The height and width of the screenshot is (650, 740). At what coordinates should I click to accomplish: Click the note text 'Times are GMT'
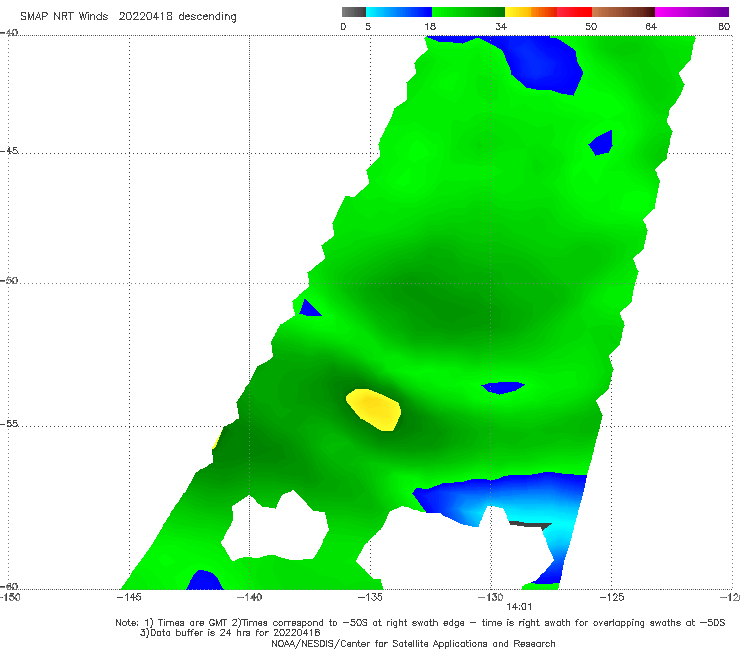tap(192, 623)
